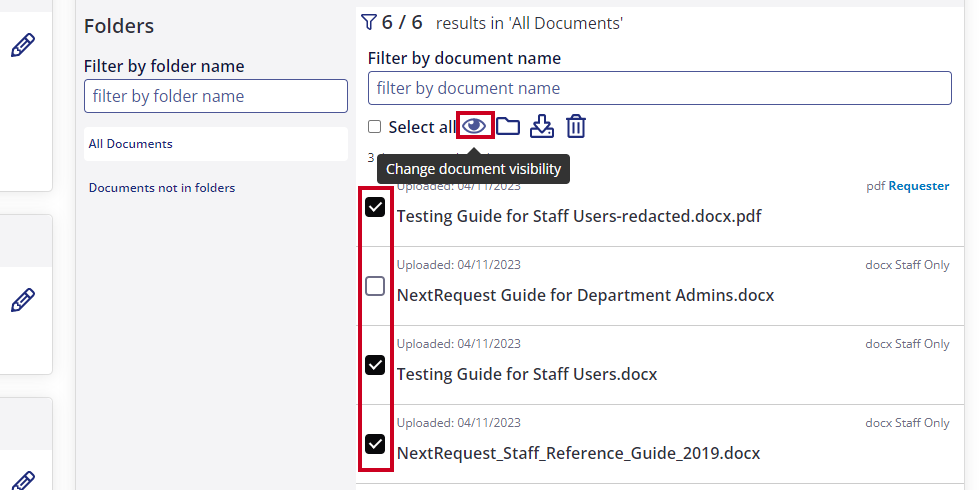Click Staff Only label on Department Admins row

tap(922, 265)
